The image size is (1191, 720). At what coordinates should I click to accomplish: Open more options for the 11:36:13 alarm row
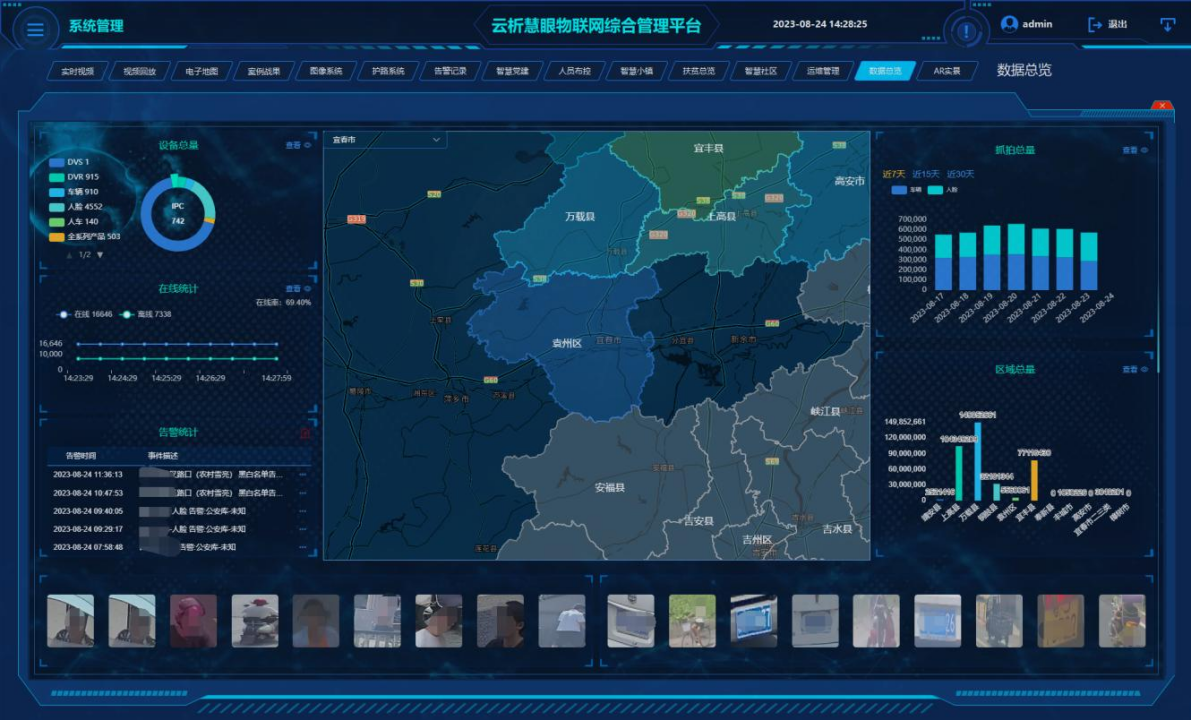tap(303, 475)
